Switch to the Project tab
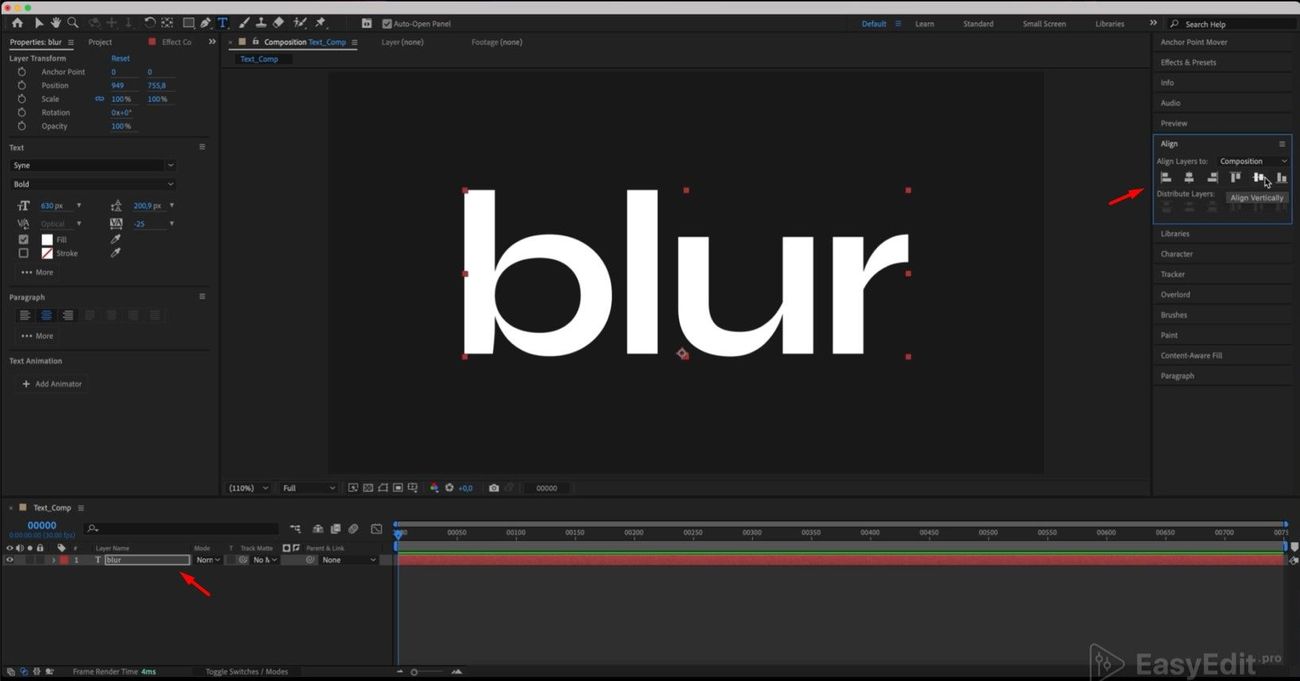Screen dimensions: 1300x681 pyautogui.click(x=100, y=42)
